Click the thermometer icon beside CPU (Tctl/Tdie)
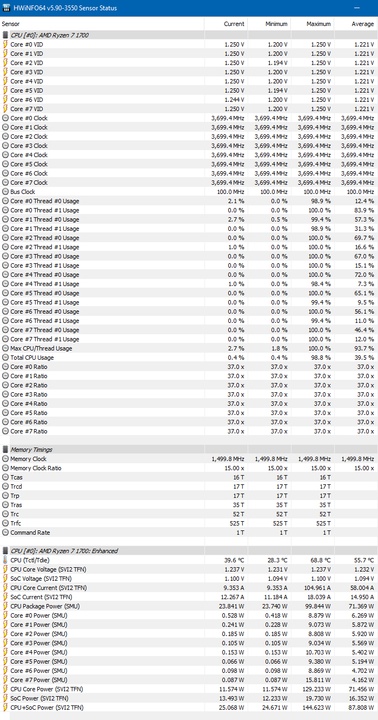This screenshot has width=378, height=720. 6,560
